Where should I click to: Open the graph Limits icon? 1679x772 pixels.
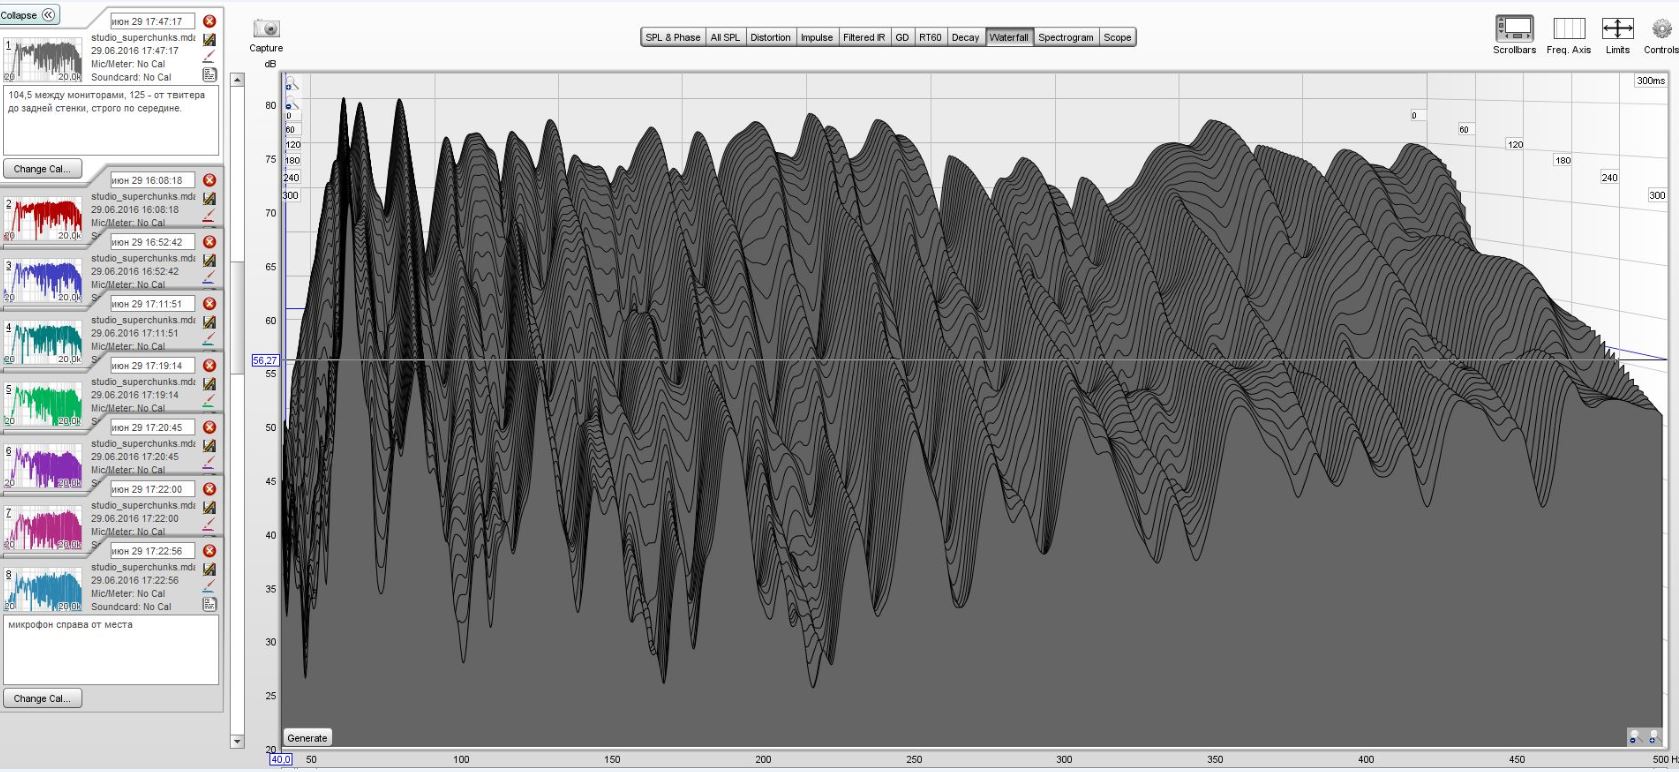[x=1617, y=28]
